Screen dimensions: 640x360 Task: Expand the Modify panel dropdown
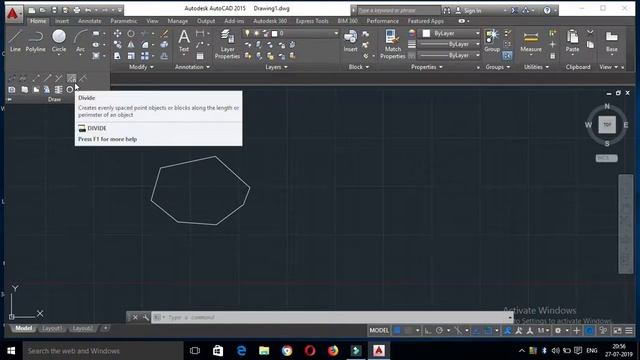click(x=141, y=67)
